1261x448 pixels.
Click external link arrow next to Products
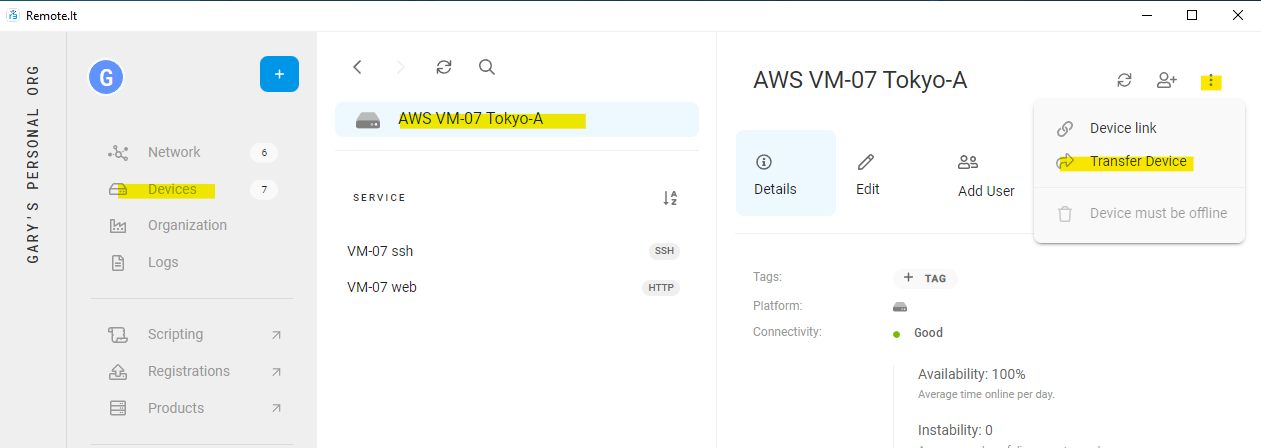276,408
